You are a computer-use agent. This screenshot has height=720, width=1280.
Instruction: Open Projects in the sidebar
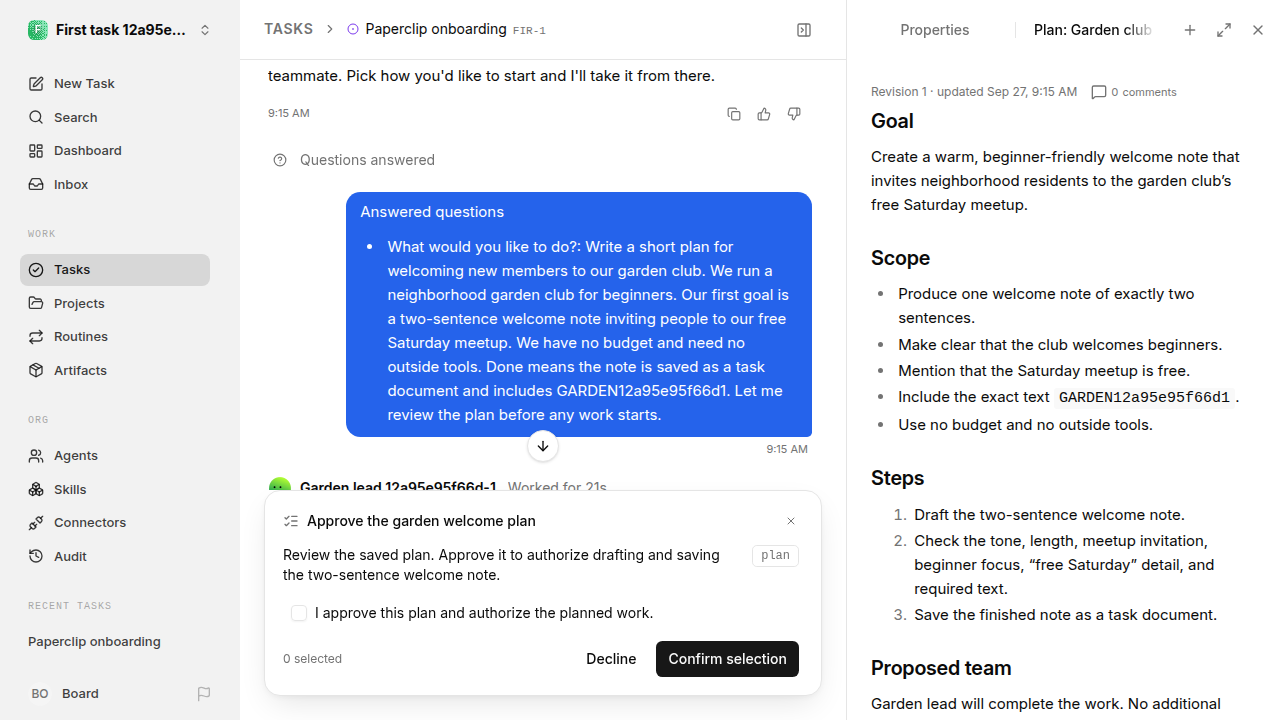point(115,303)
